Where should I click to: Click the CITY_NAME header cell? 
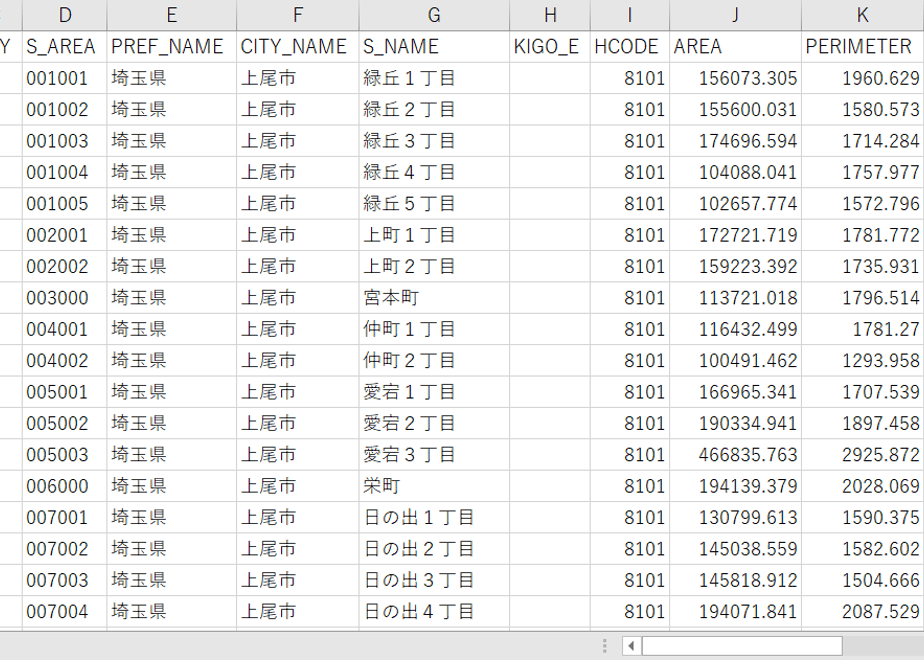[298, 47]
